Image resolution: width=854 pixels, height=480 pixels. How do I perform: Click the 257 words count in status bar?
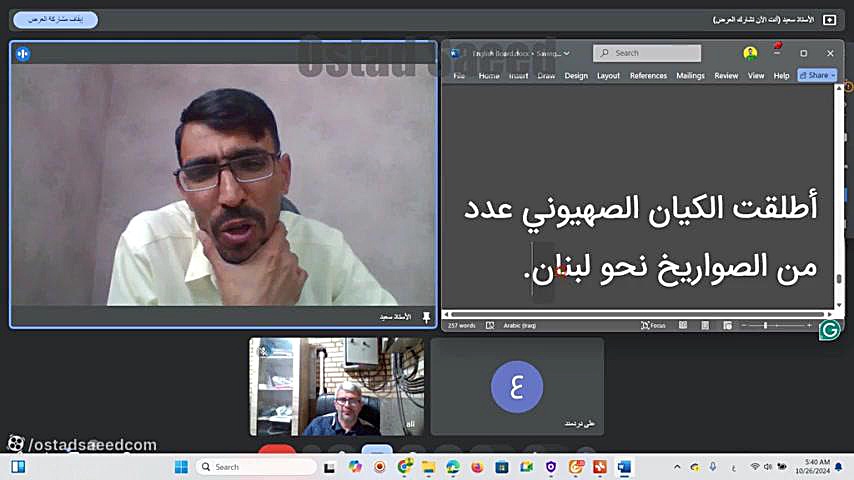(x=461, y=326)
